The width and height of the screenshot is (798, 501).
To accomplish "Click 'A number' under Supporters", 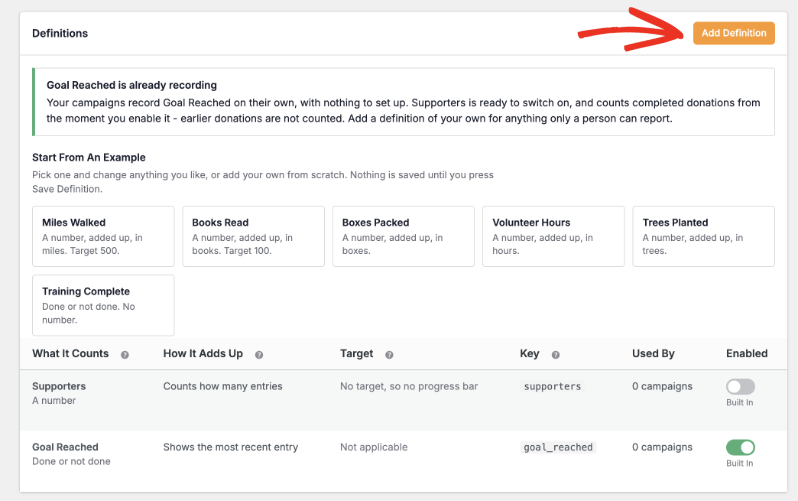I will [54, 401].
